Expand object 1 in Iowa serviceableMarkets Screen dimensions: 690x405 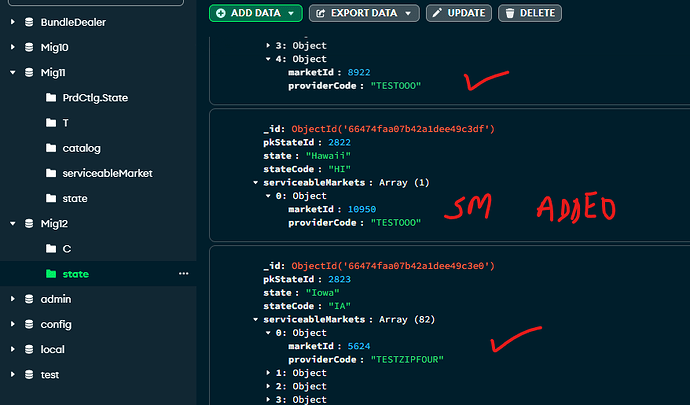tap(269, 373)
